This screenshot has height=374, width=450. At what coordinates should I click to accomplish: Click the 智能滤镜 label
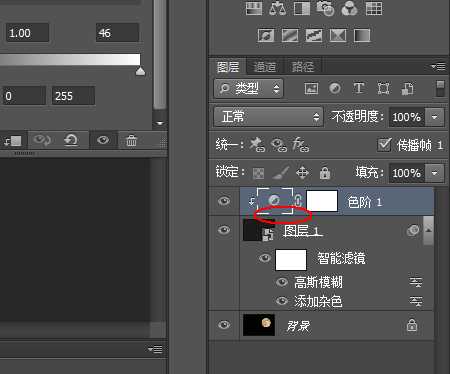tap(341, 258)
